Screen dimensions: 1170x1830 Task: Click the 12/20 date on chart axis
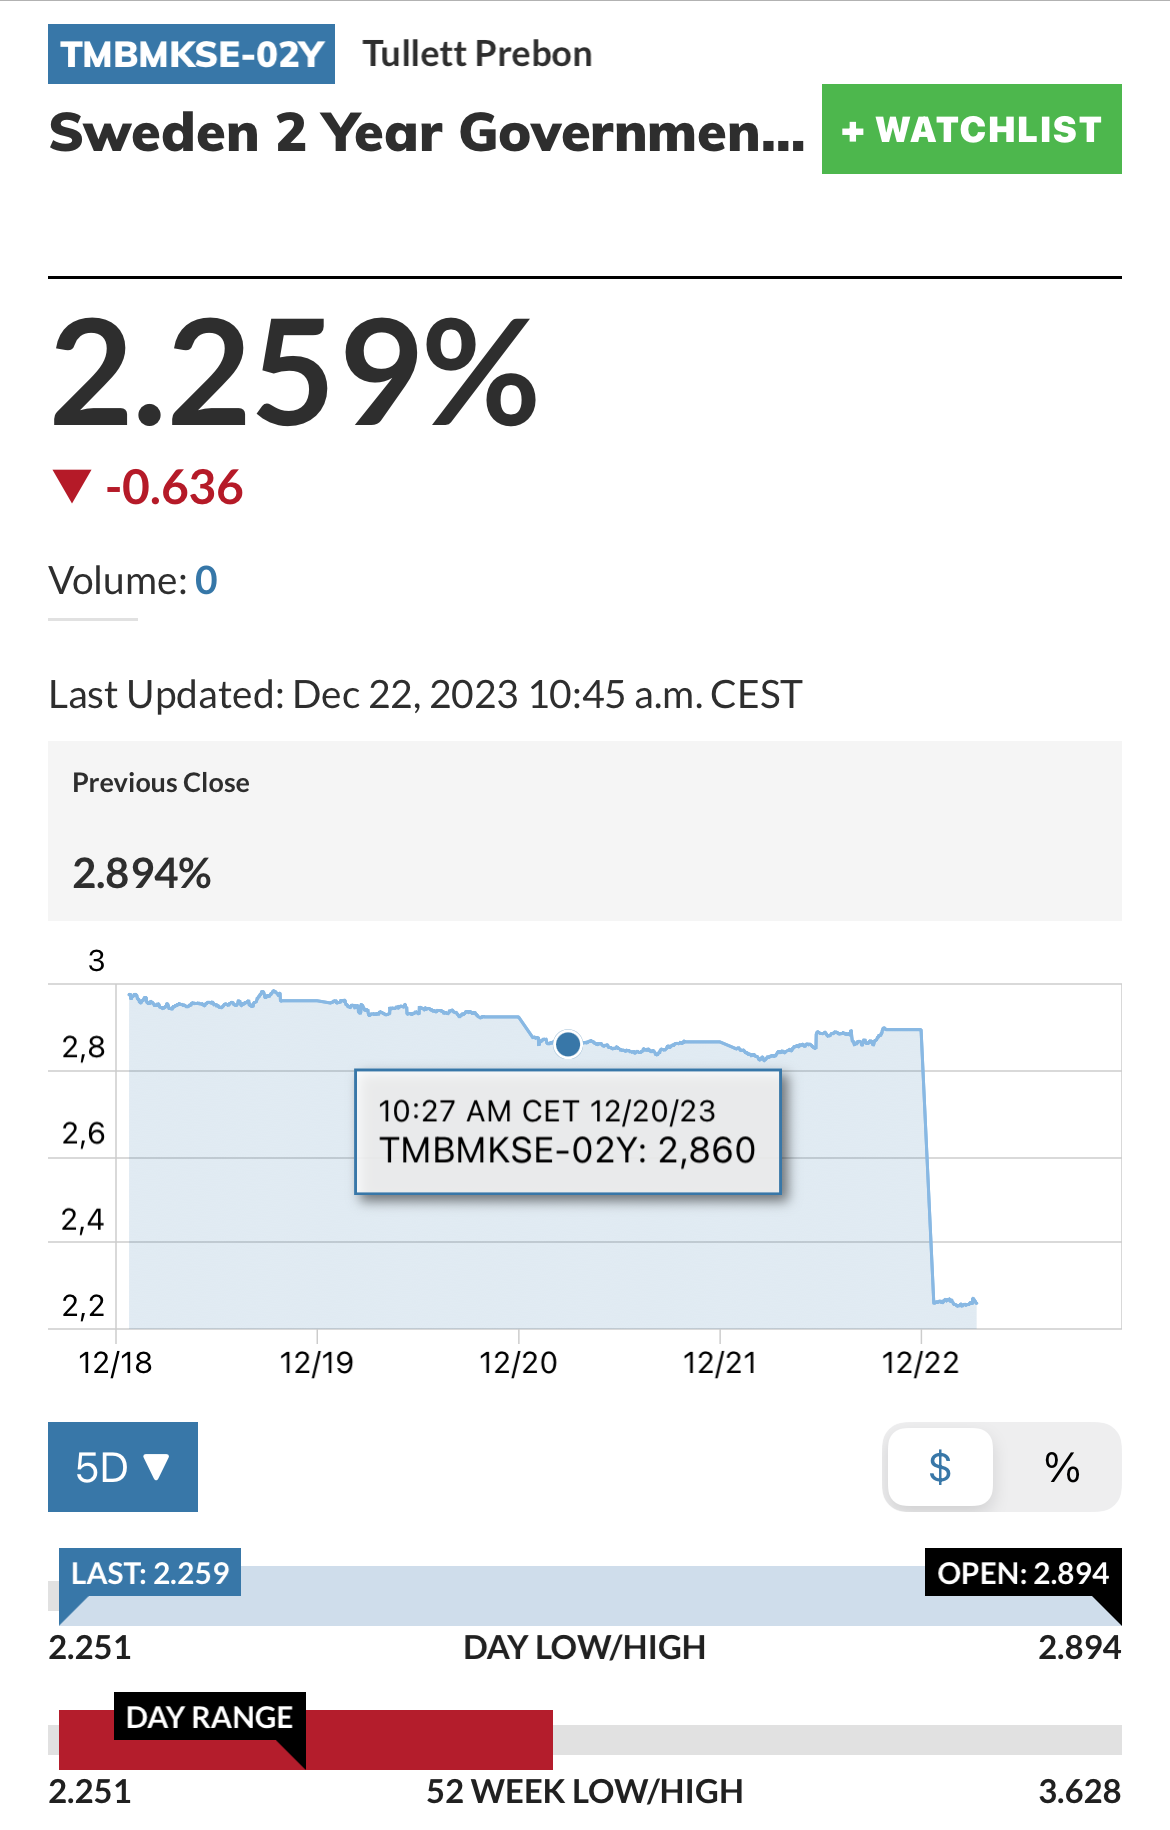pyautogui.click(x=518, y=1363)
